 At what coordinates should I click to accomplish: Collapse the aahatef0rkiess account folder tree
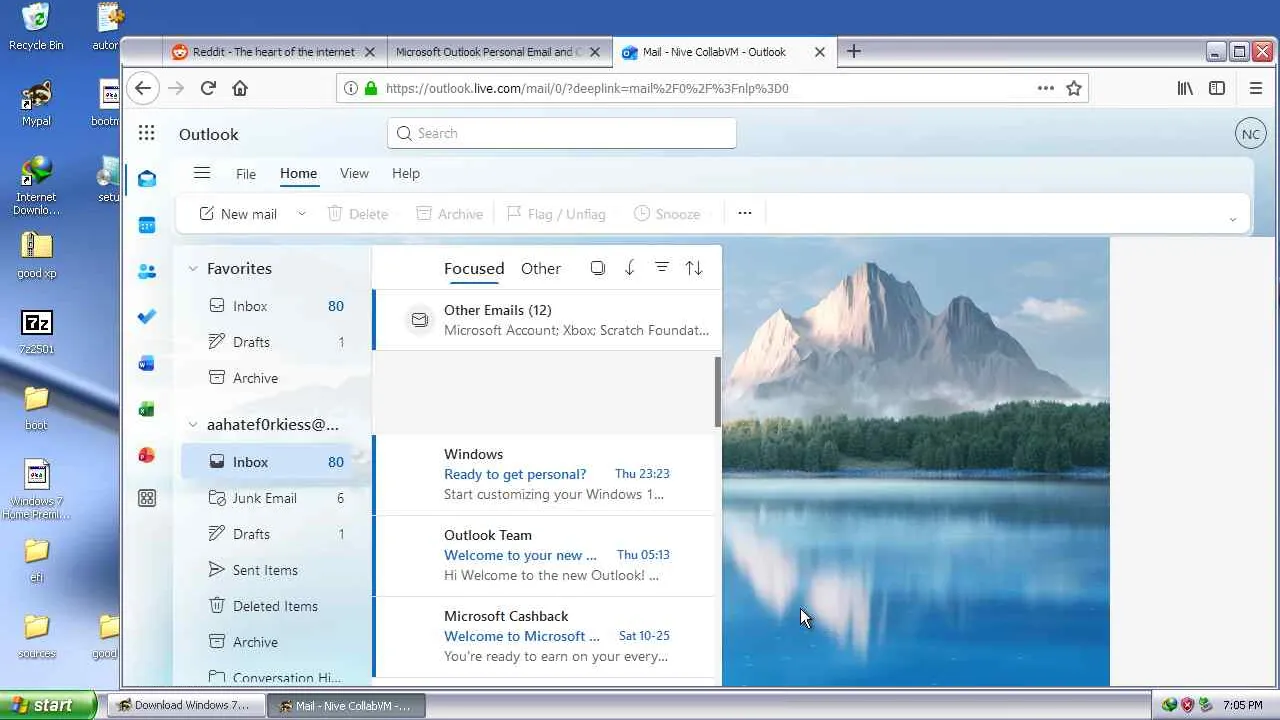point(193,425)
